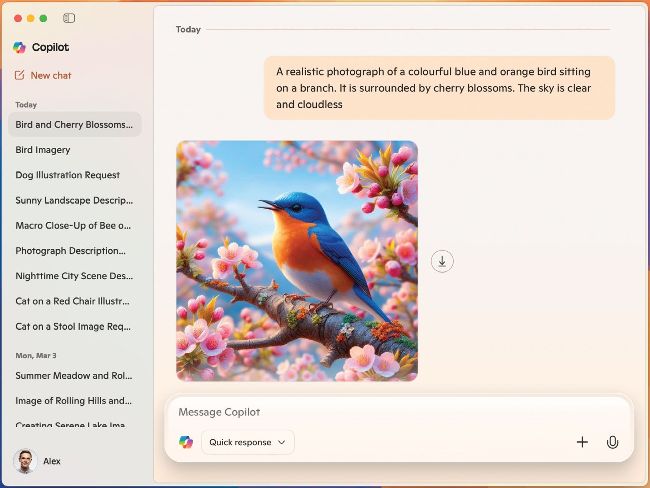The width and height of the screenshot is (650, 488).
Task: Download the generated bird image
Action: click(x=442, y=261)
